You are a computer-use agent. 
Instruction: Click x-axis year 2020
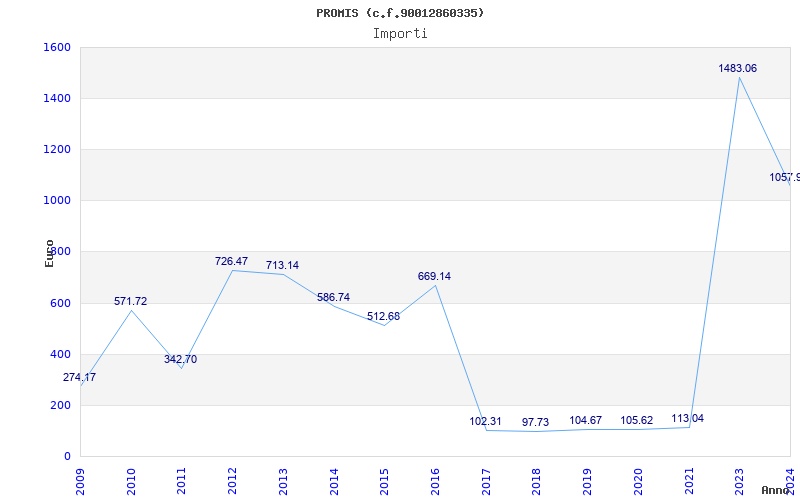tap(638, 481)
